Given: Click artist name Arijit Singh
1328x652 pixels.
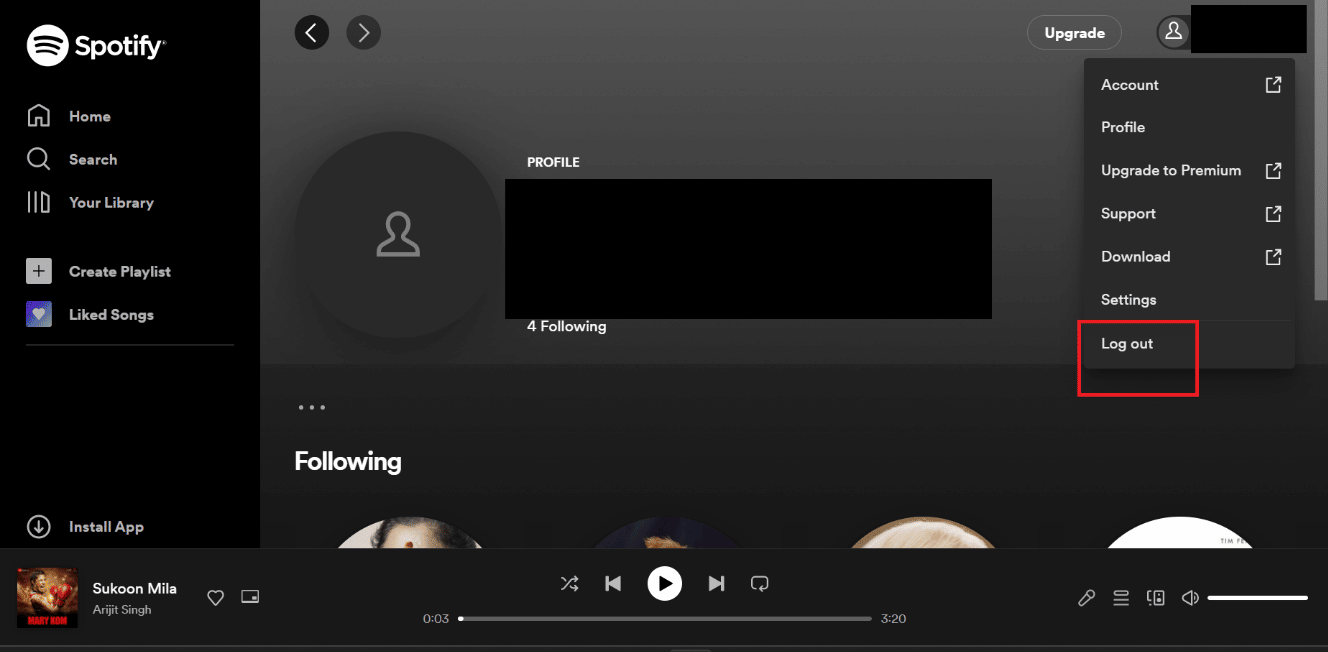Looking at the screenshot, I should pos(122,610).
